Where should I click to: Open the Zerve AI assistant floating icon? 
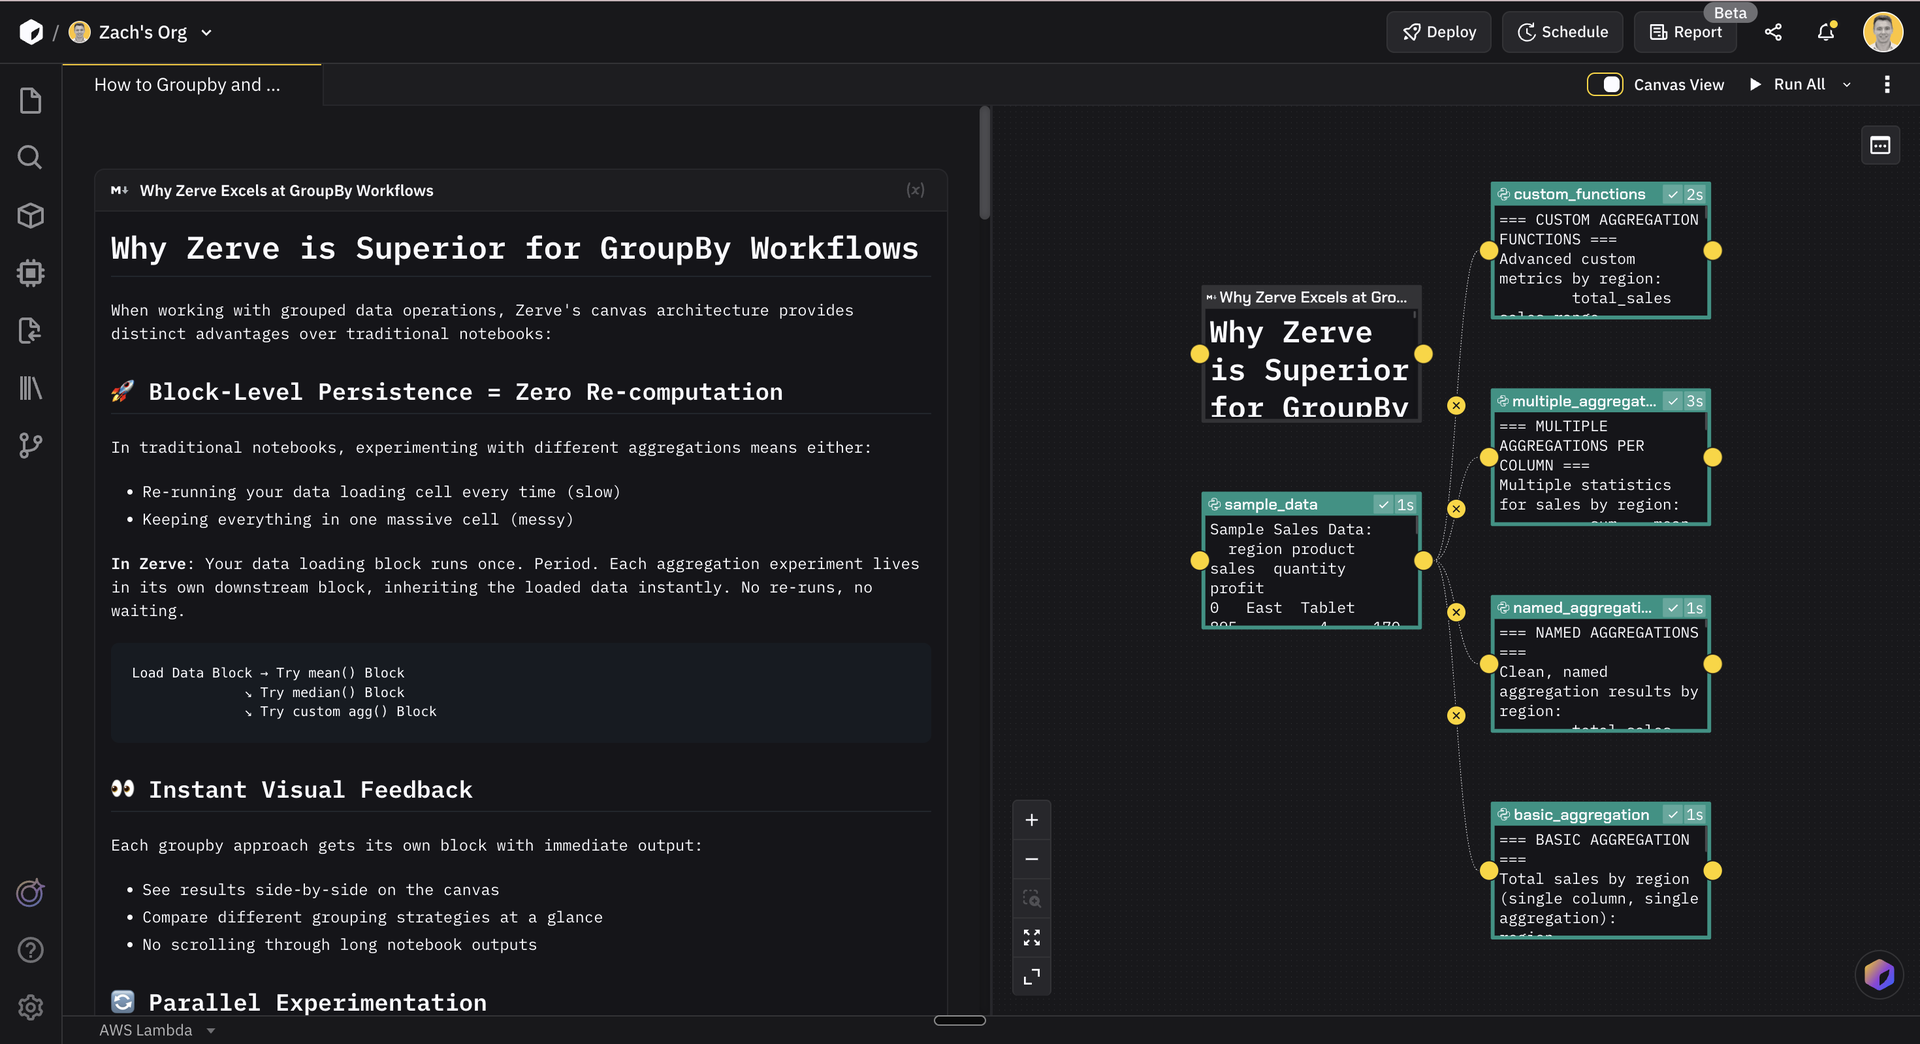coord(1879,974)
